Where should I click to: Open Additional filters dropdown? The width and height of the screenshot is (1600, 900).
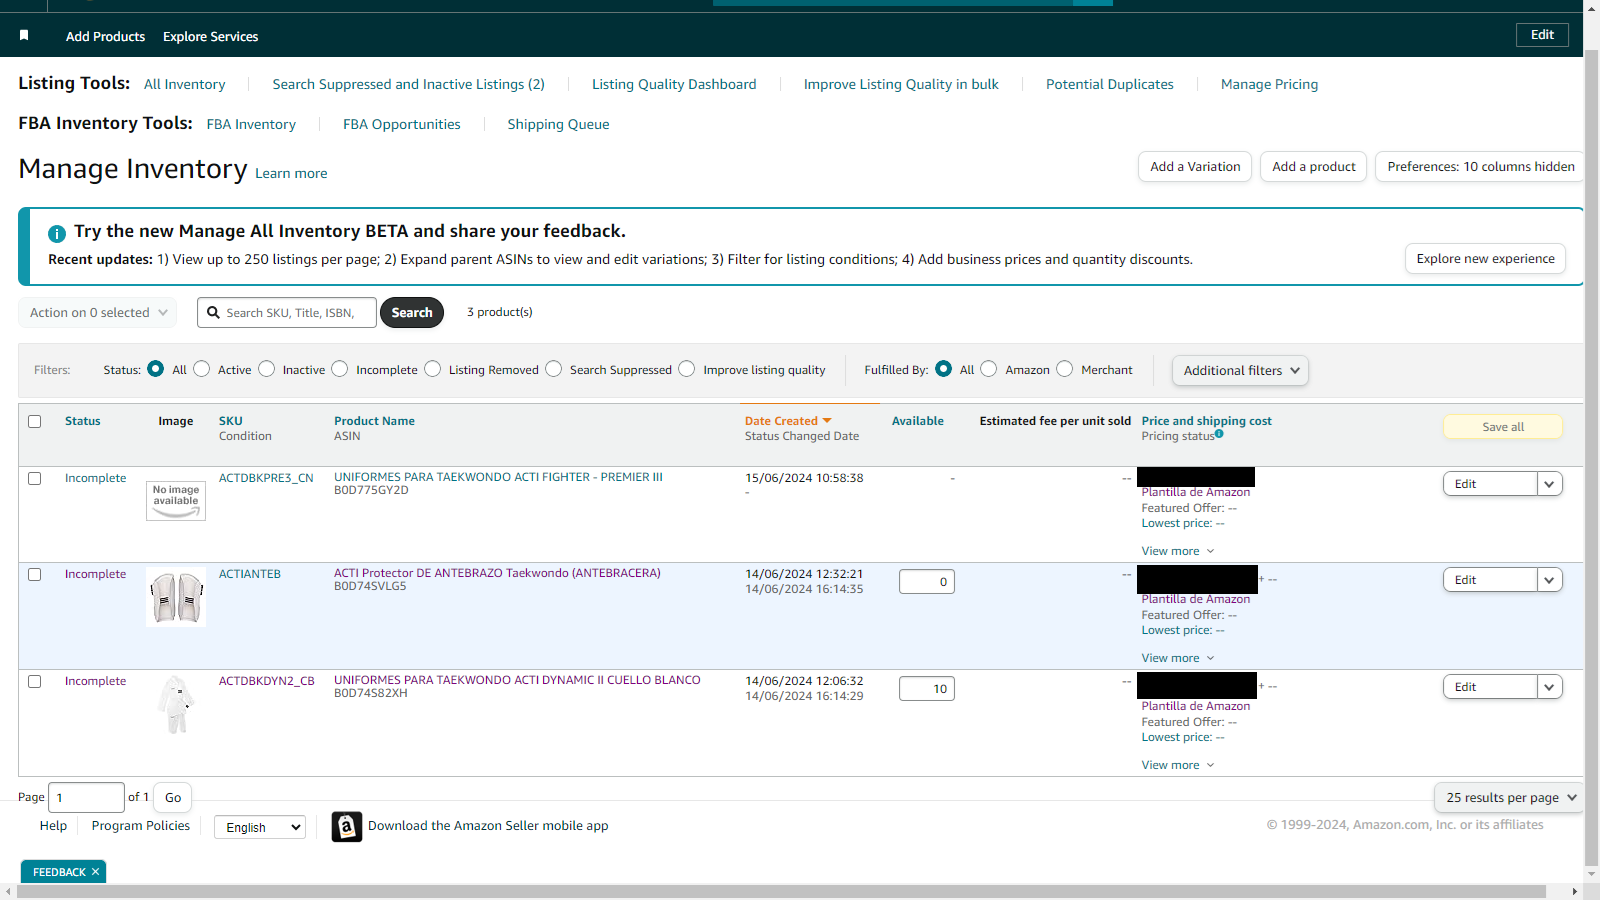(1240, 370)
